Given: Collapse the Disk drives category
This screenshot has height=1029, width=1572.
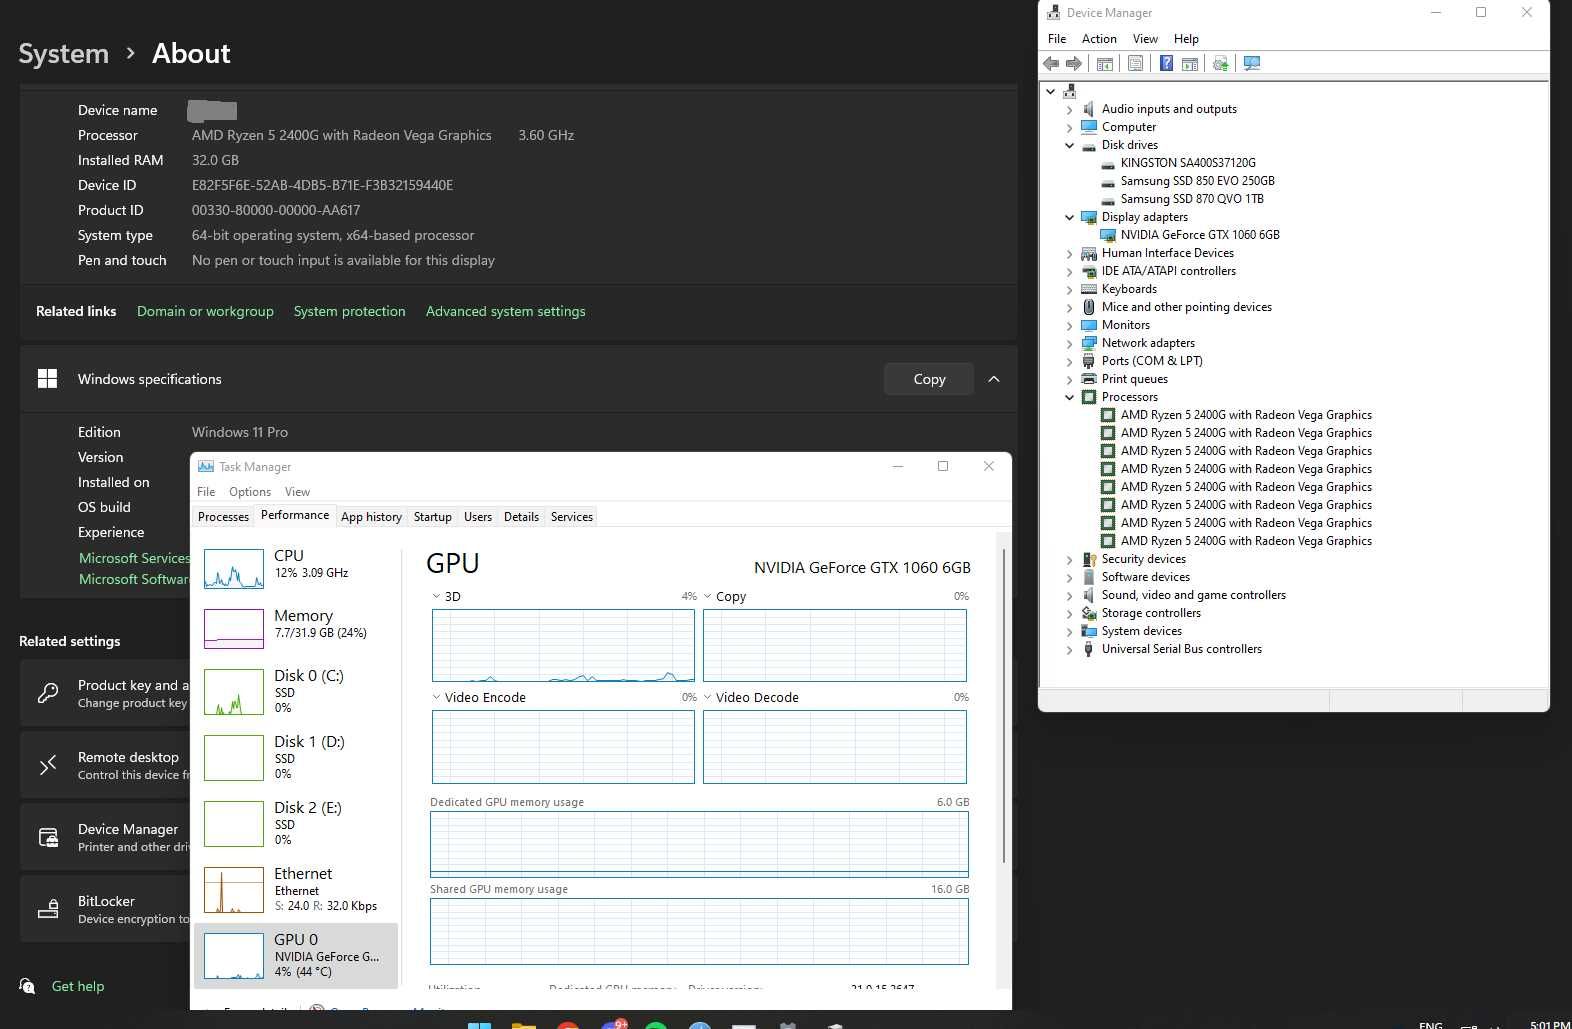Looking at the screenshot, I should pos(1069,145).
